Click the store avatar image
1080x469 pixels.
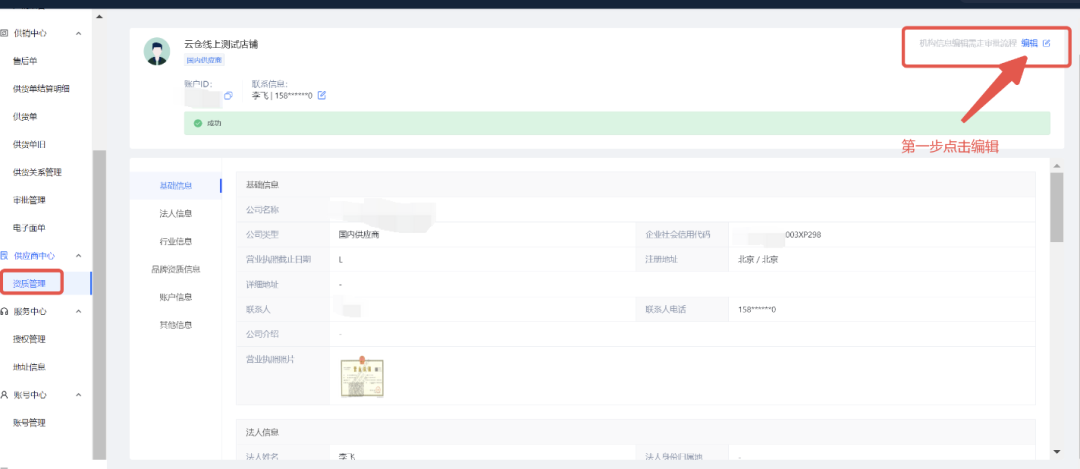pyautogui.click(x=157, y=51)
